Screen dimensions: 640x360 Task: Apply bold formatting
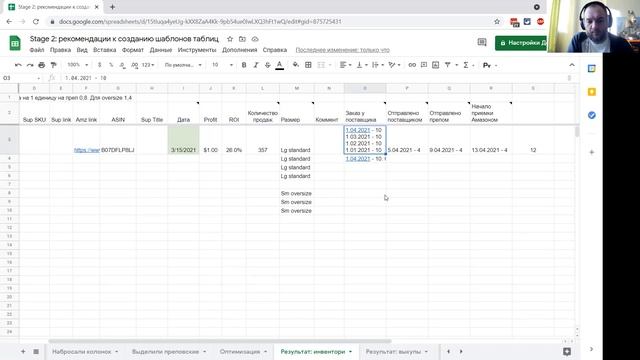pos(244,65)
